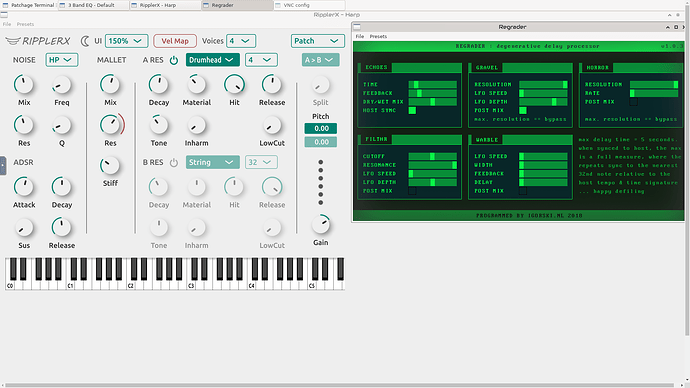Adjust the ECHOES TIME slider in Regrader
This screenshot has height=388, width=690.
click(x=433, y=84)
